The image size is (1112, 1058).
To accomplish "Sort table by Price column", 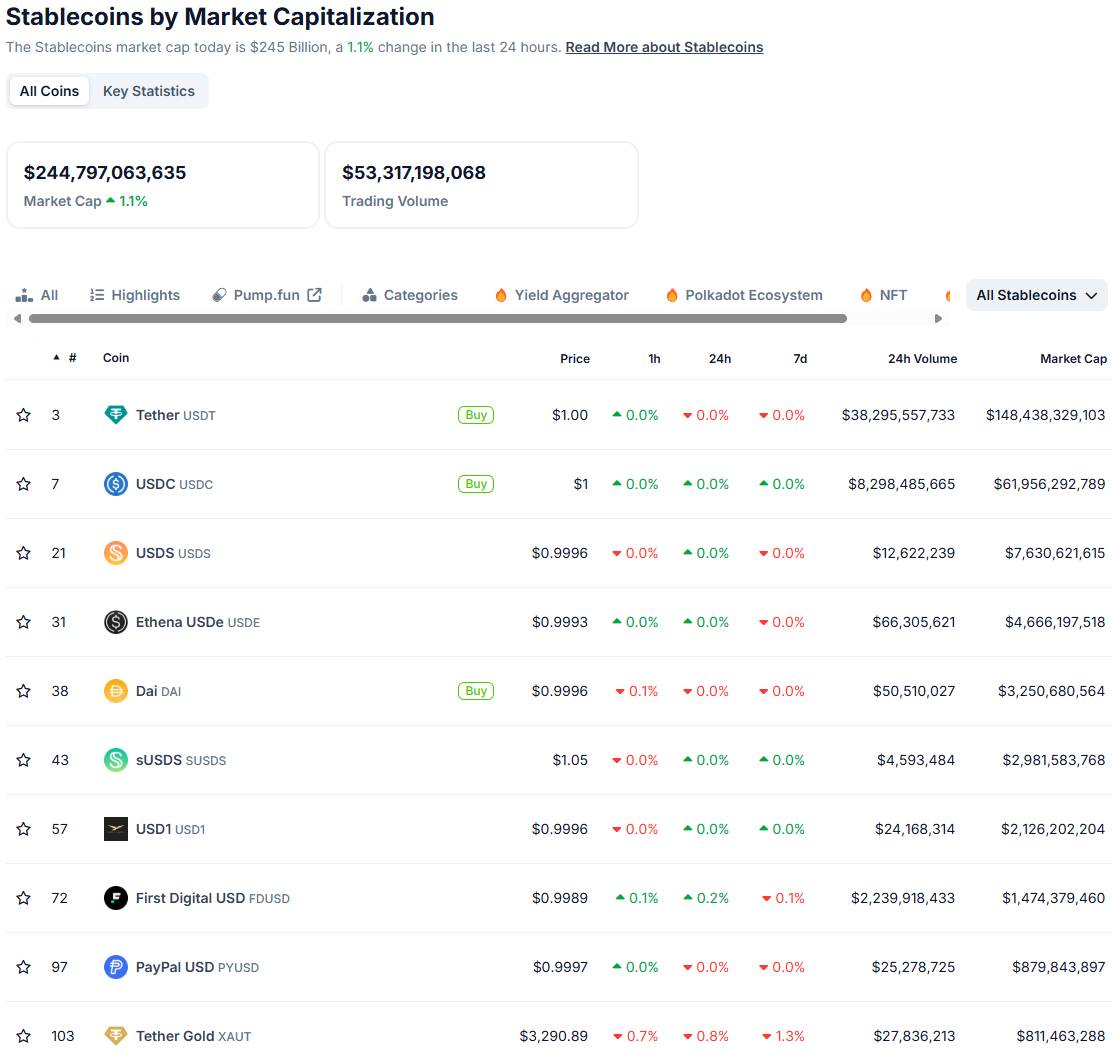I will (x=574, y=359).
